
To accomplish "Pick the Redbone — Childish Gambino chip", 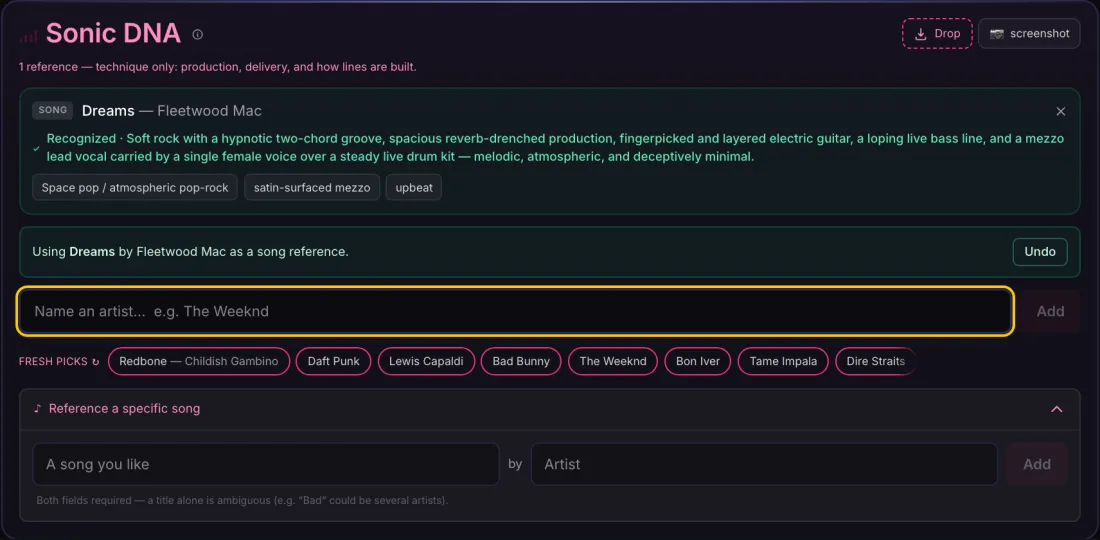I will point(199,361).
